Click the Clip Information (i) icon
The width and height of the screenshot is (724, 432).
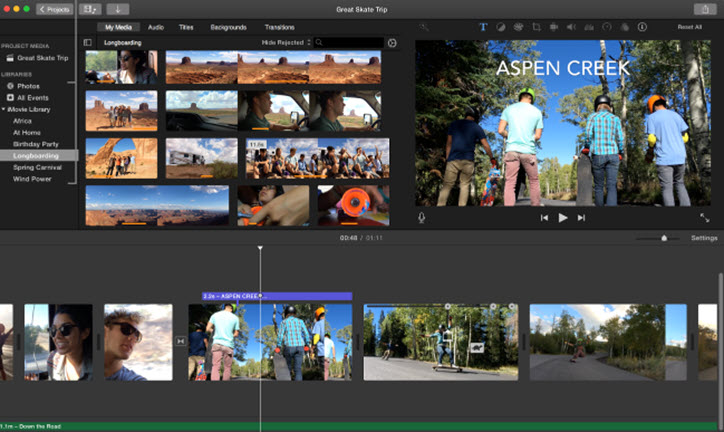click(641, 27)
